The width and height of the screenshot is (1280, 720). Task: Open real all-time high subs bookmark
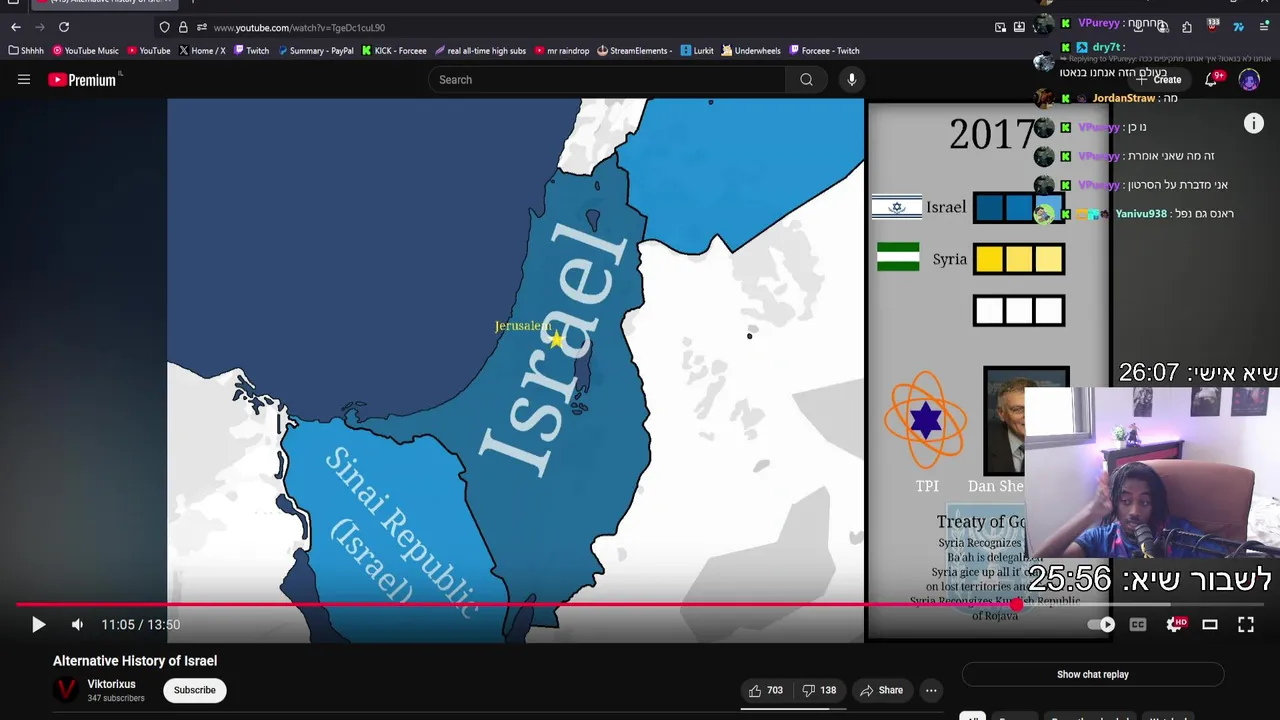coord(480,50)
